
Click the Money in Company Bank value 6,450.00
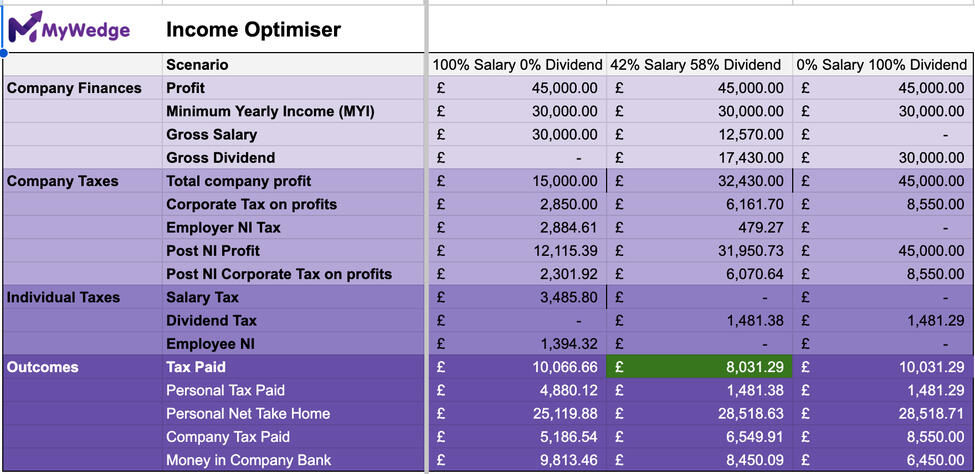[x=930, y=460]
